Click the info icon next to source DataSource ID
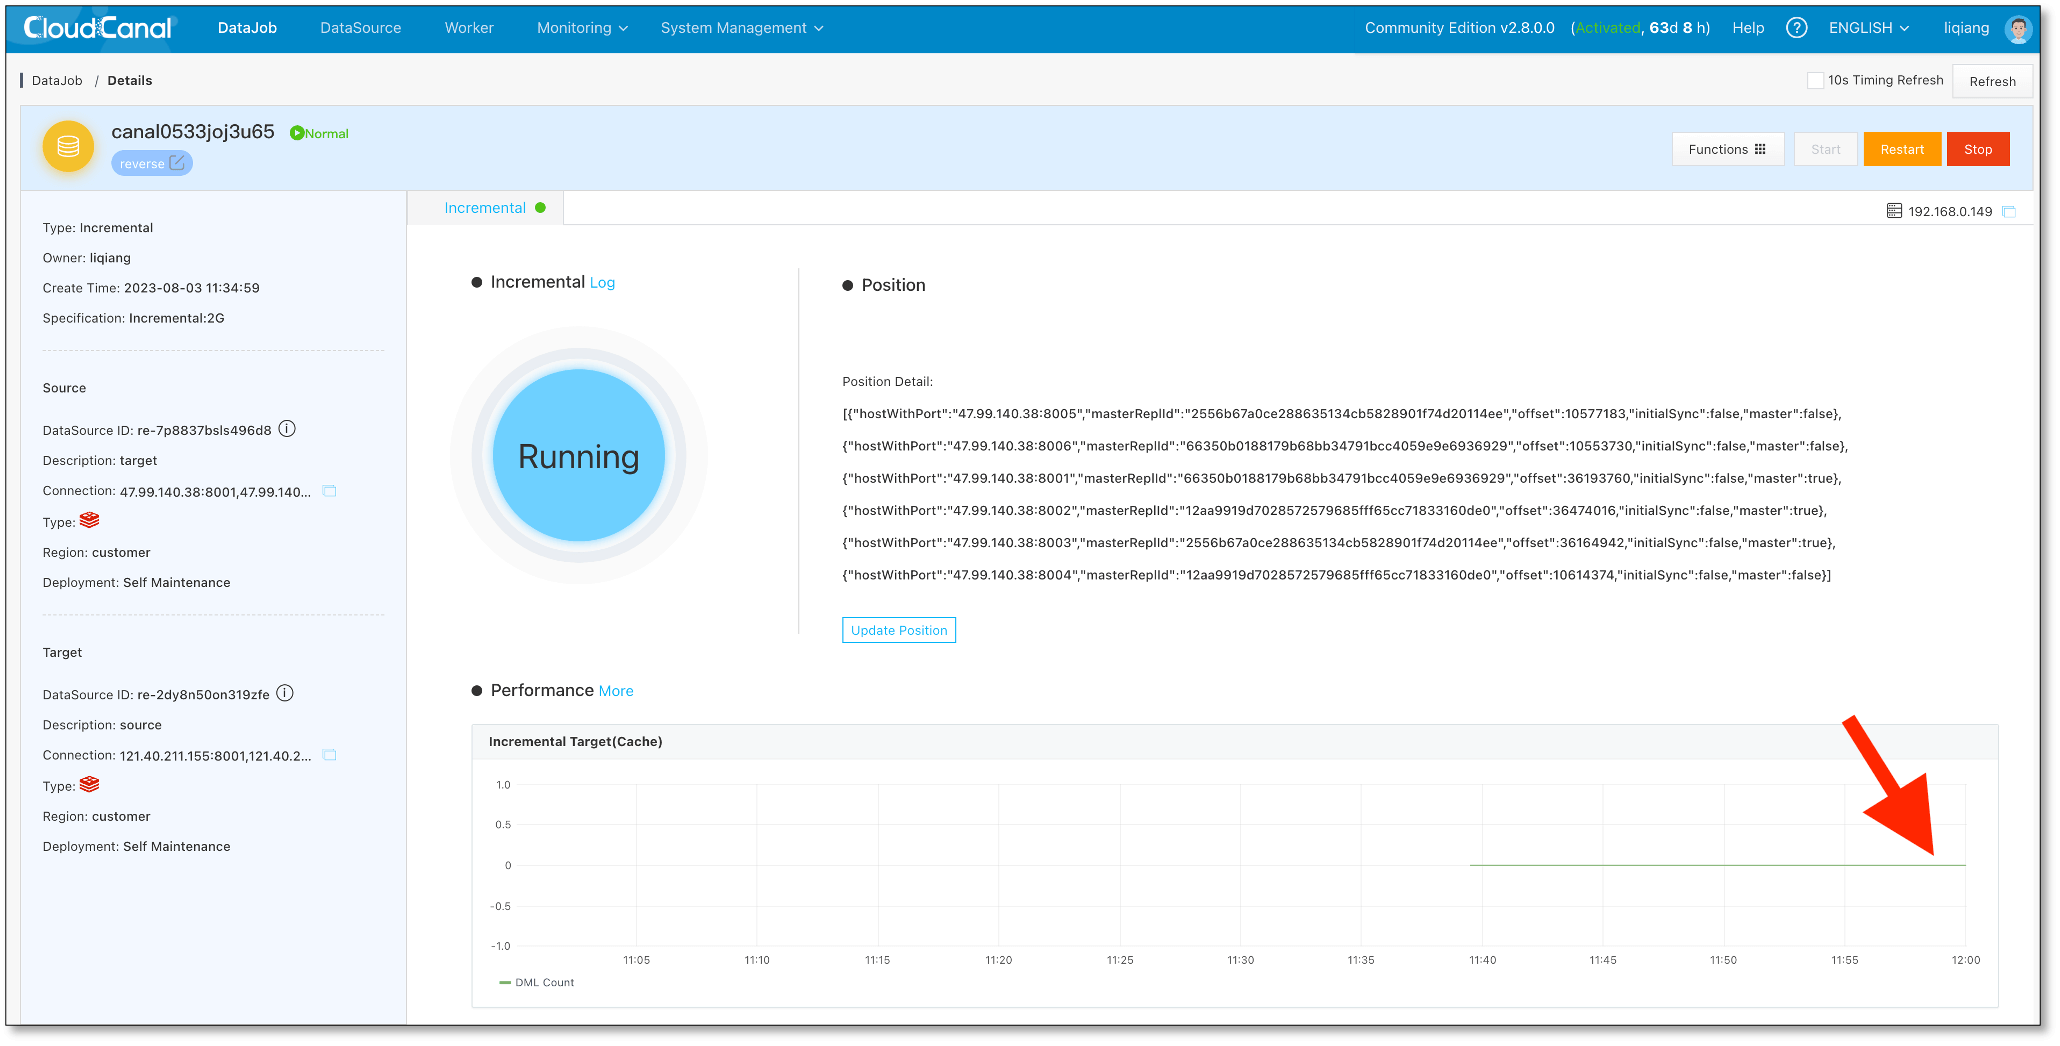Viewport: 2060px width, 1046px height. (287, 429)
